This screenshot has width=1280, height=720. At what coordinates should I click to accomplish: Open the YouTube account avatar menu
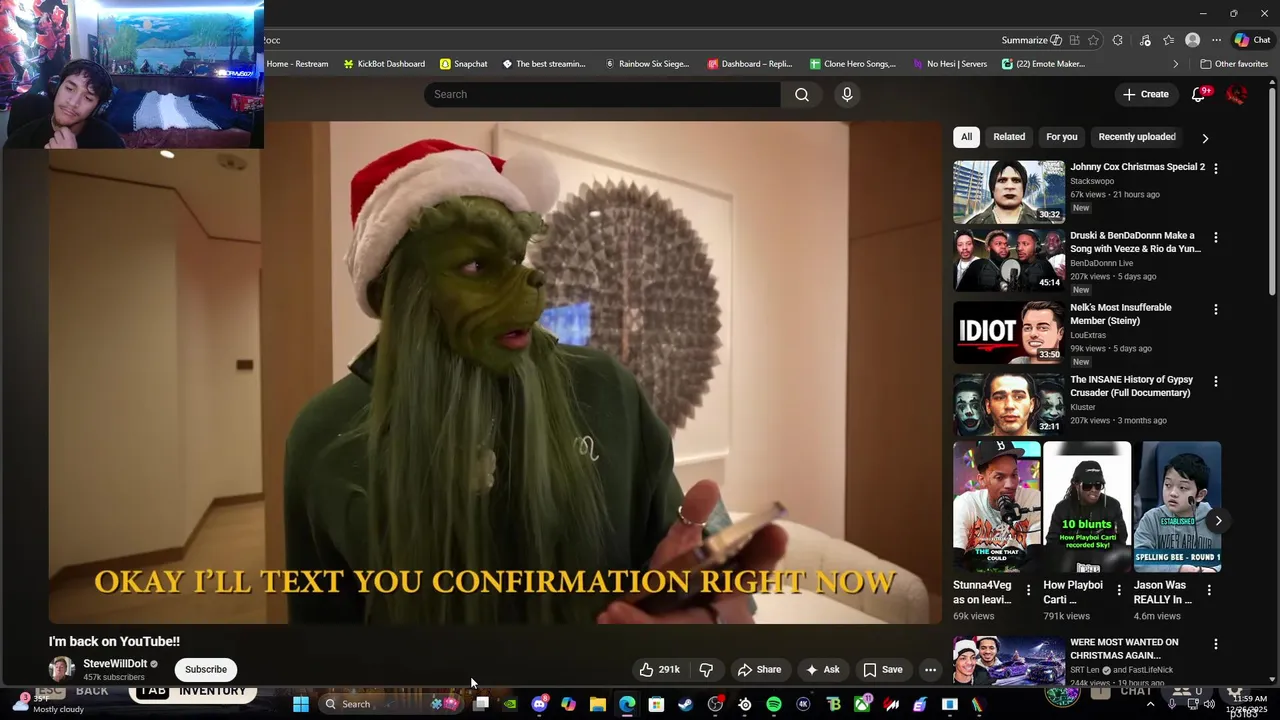pos(1237,94)
